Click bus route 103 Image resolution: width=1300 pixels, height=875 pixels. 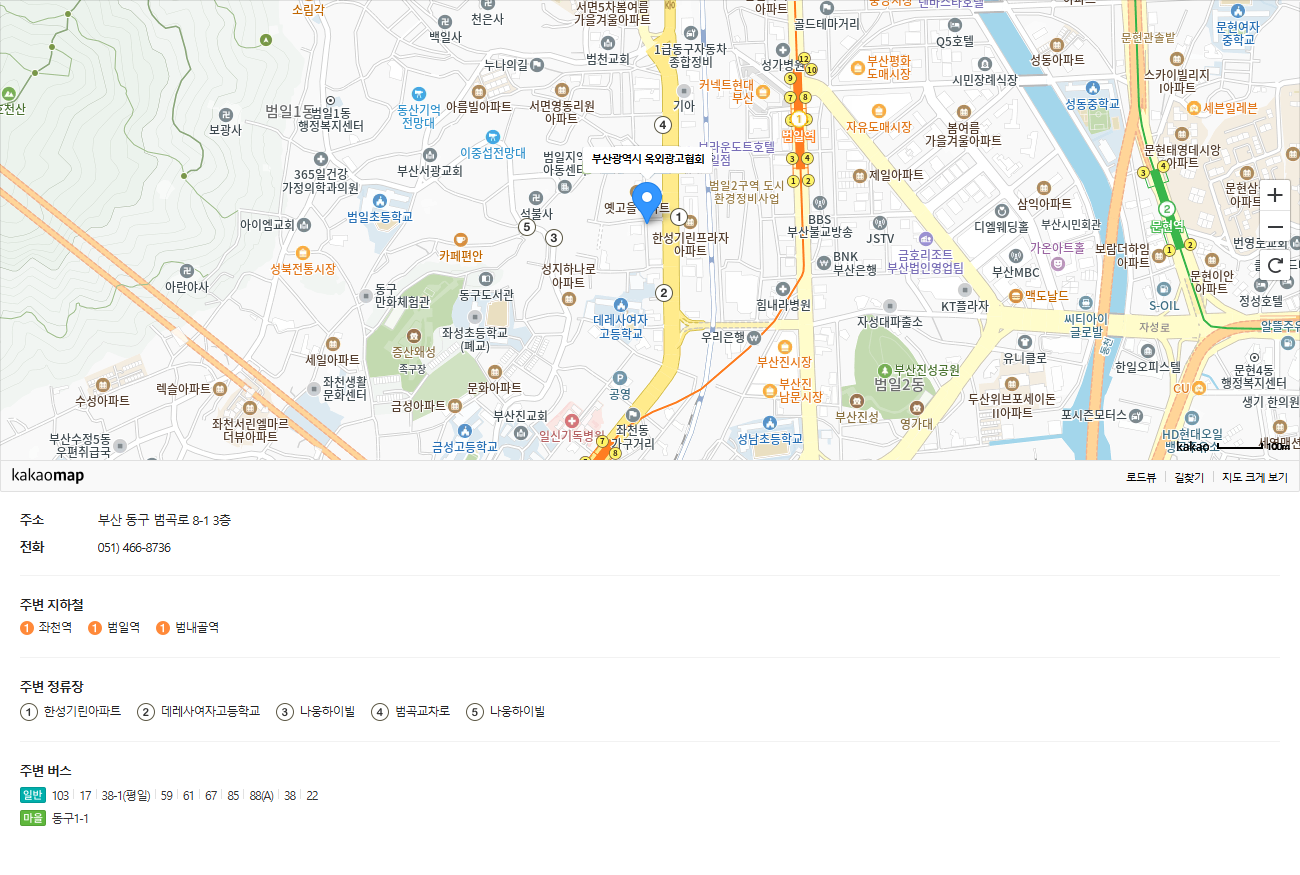(61, 796)
